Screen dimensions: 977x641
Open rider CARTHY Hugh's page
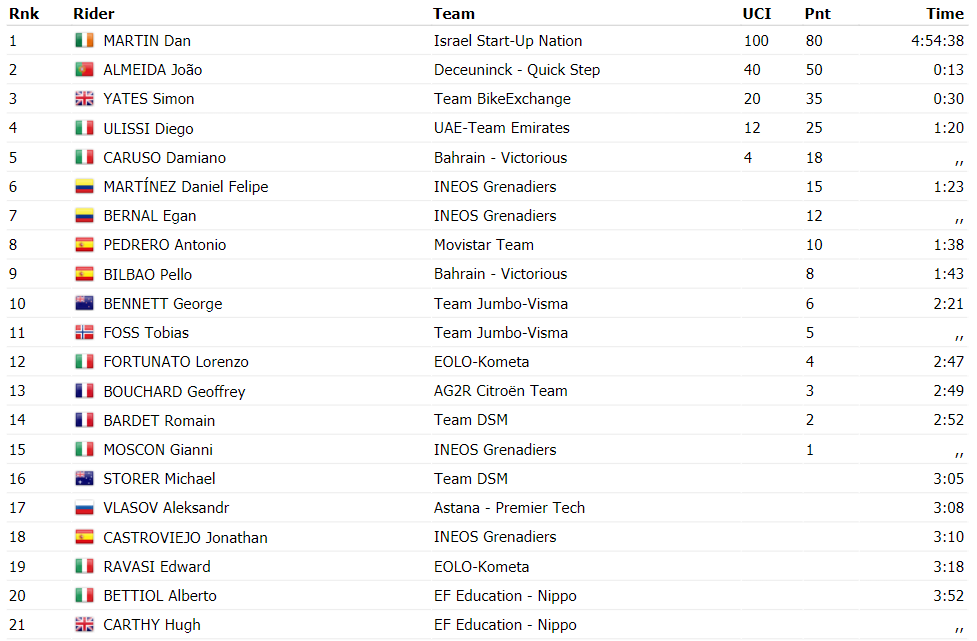point(151,625)
